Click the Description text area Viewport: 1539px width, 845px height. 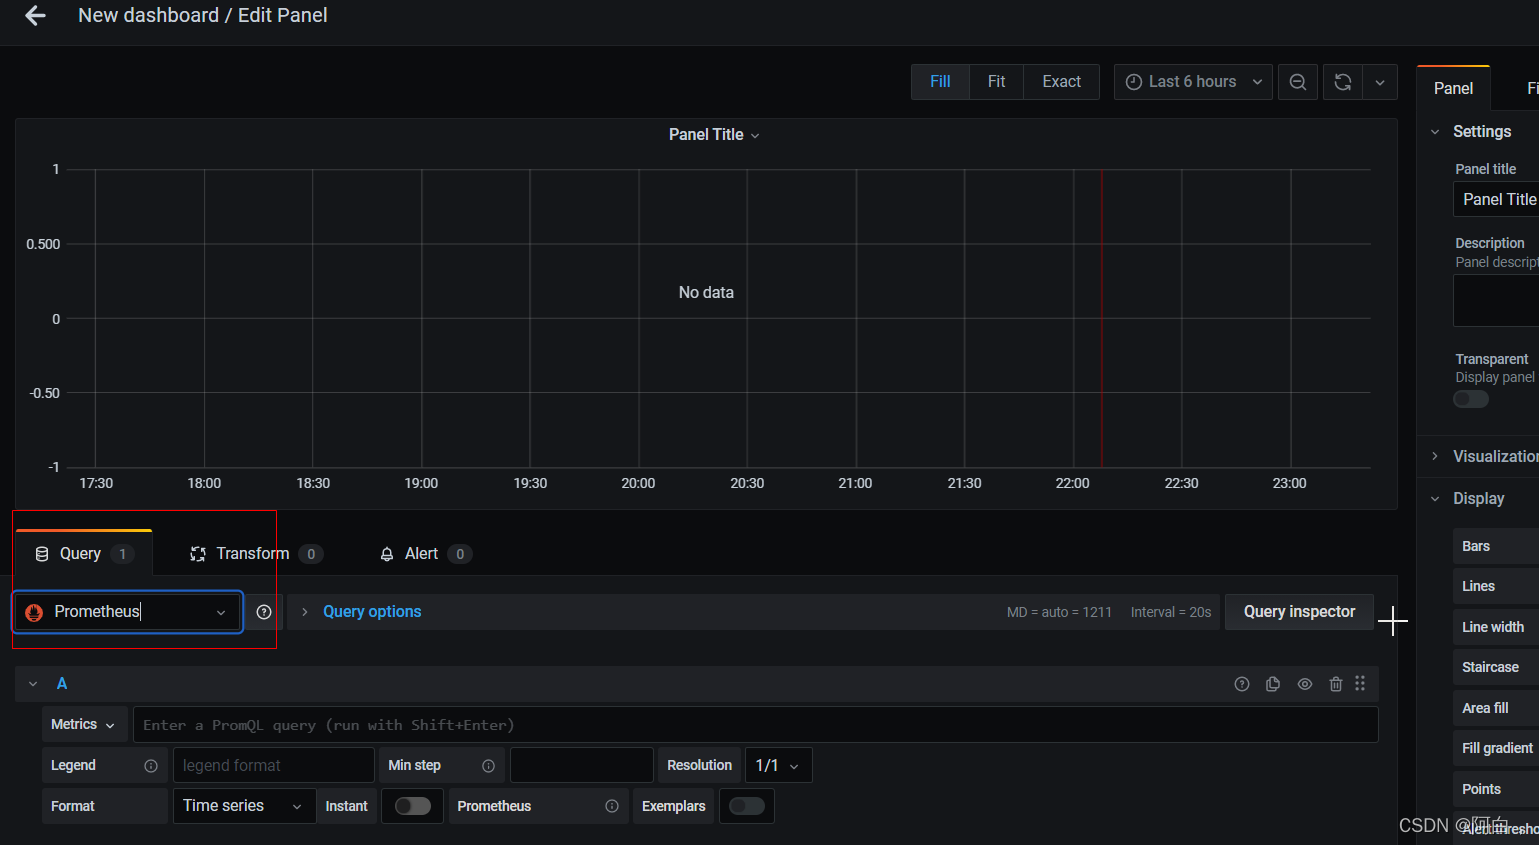click(1496, 301)
